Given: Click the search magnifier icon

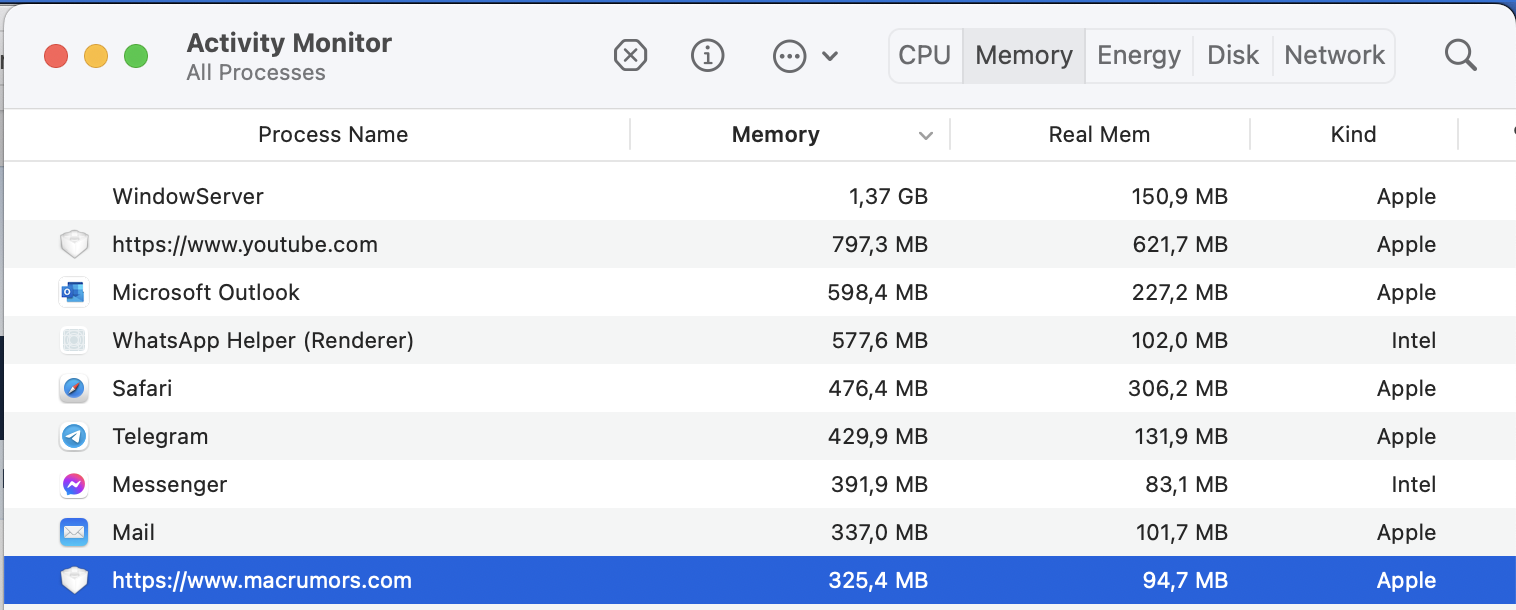Looking at the screenshot, I should (1460, 56).
